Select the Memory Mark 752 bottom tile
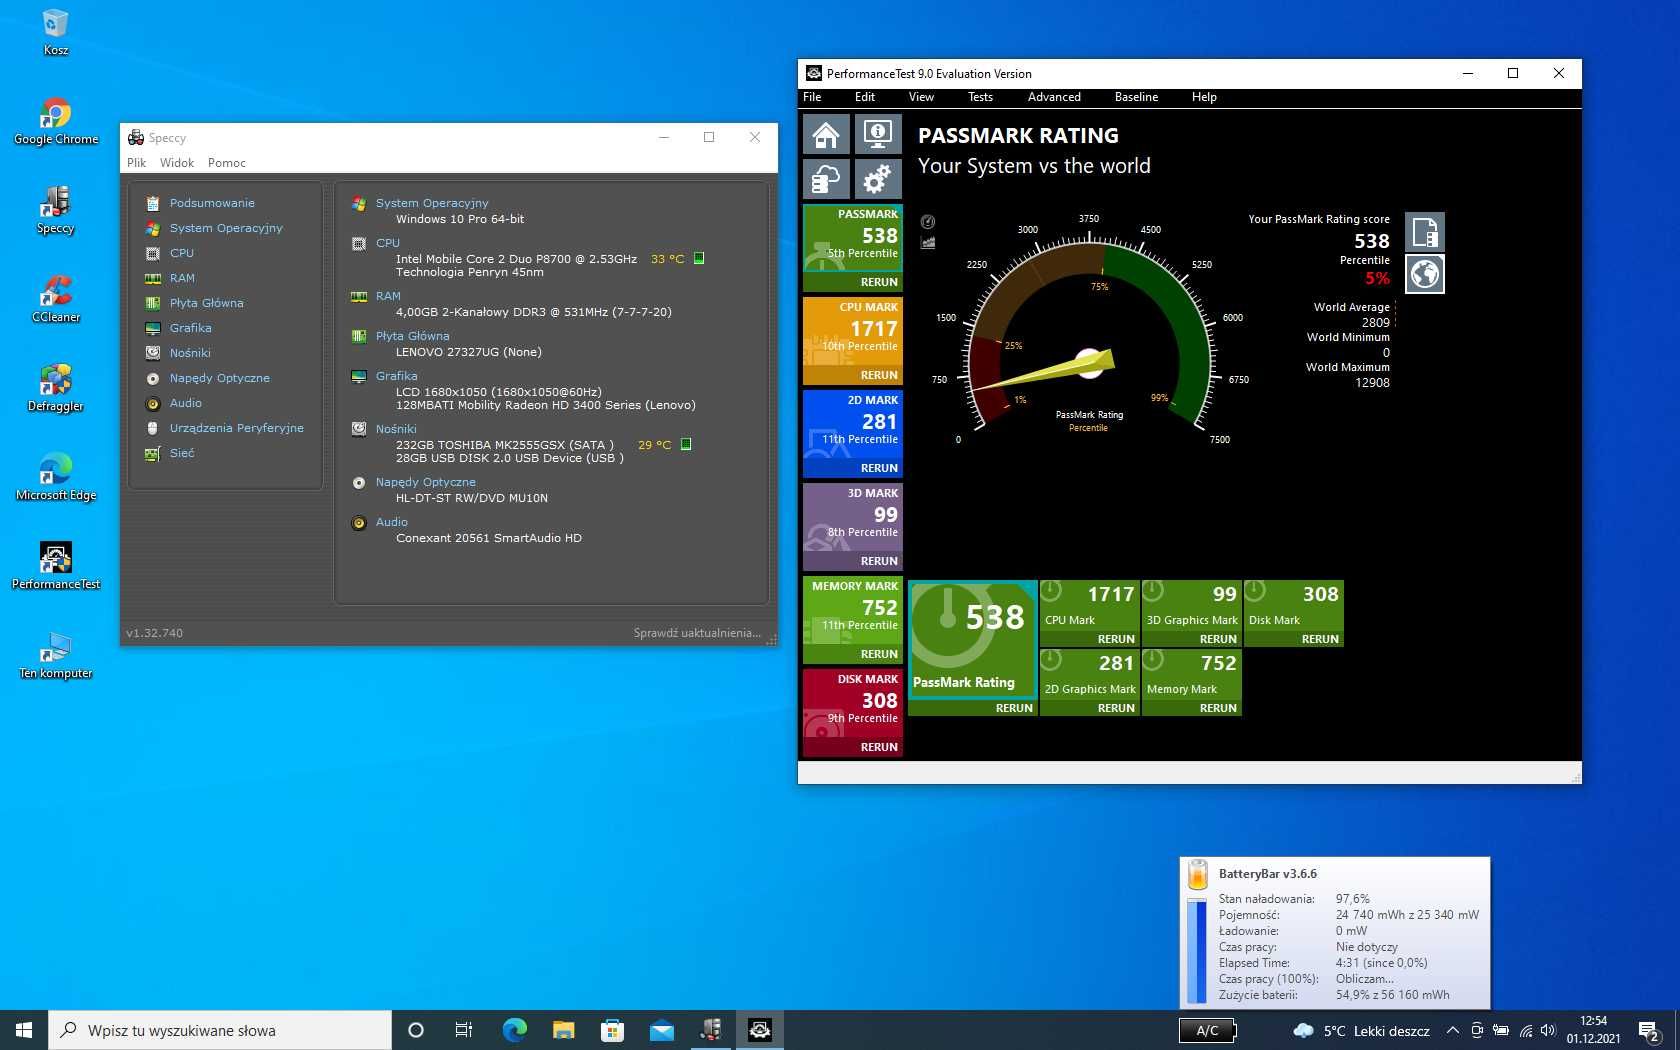This screenshot has height=1050, width=1680. [x=1192, y=675]
